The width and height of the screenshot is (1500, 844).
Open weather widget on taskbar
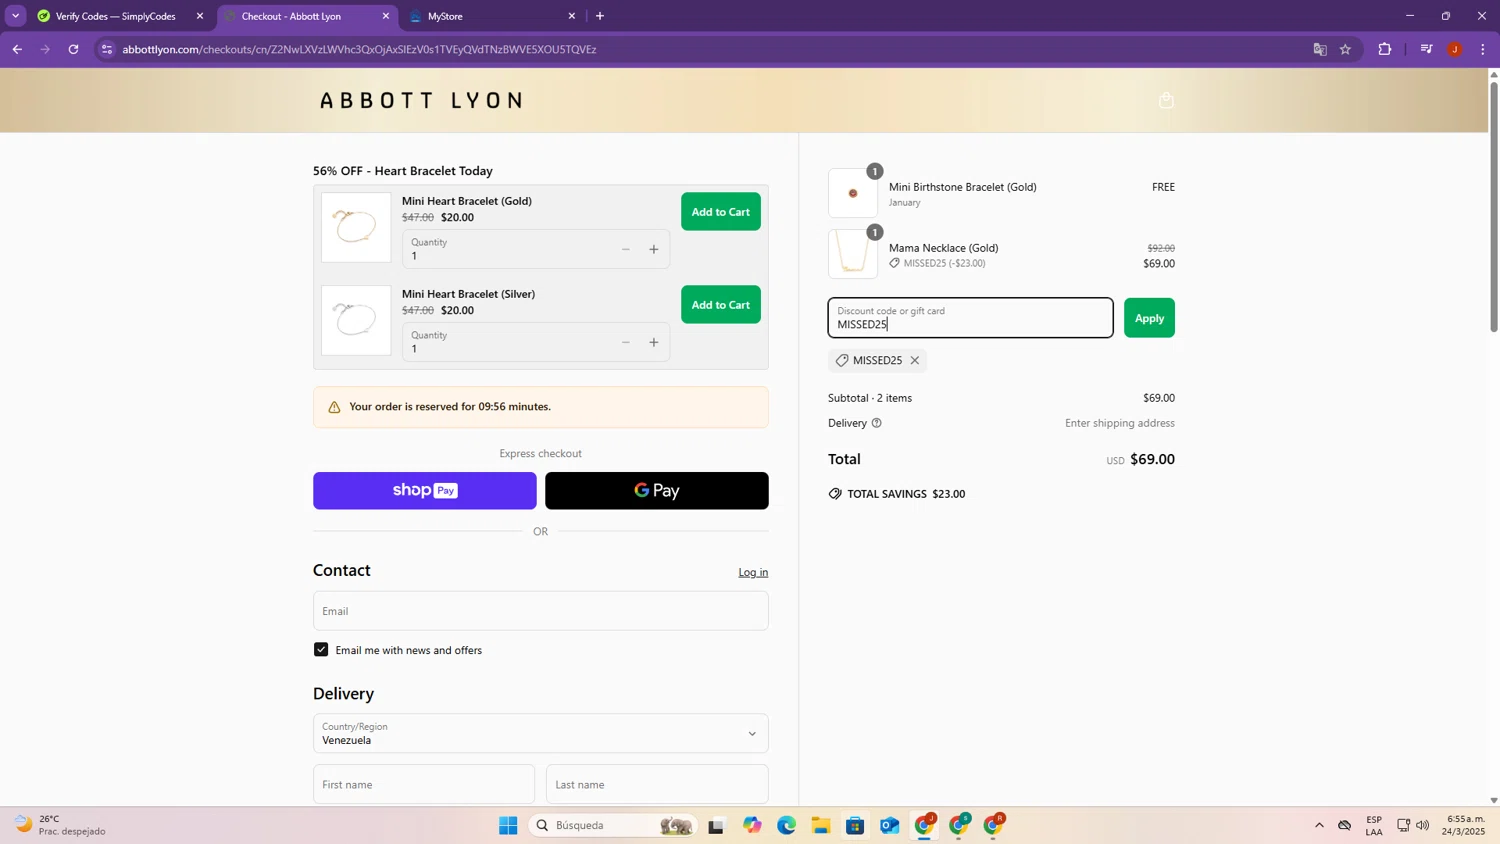pos(60,825)
